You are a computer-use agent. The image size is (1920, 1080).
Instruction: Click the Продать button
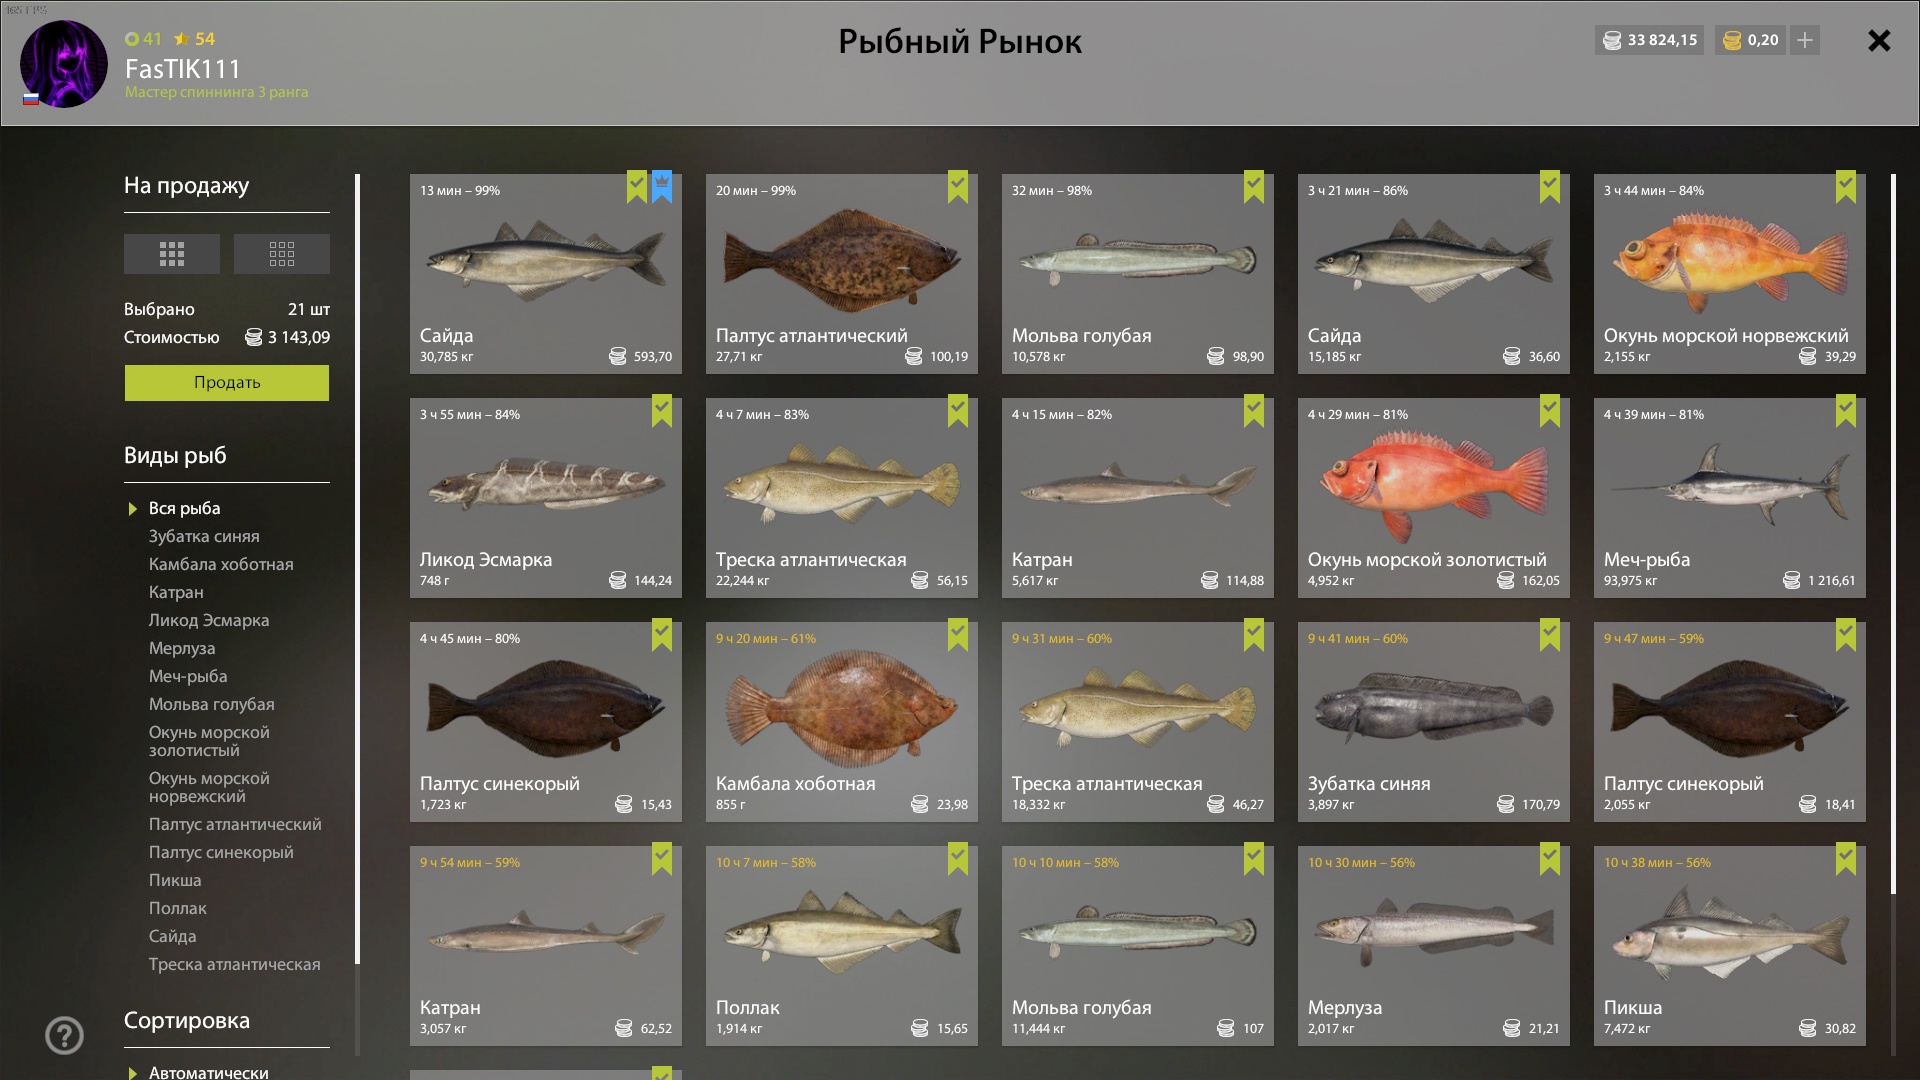click(x=227, y=383)
